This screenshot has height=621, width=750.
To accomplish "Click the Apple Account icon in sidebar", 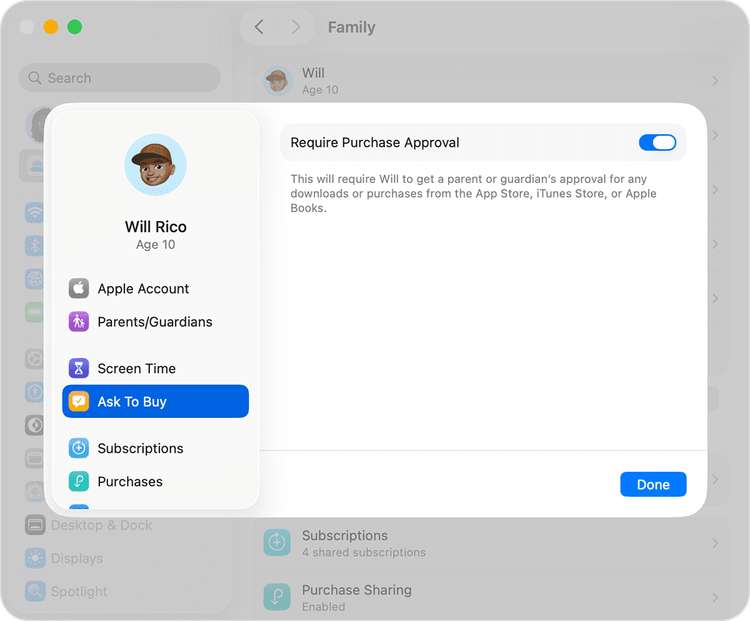I will coord(79,289).
